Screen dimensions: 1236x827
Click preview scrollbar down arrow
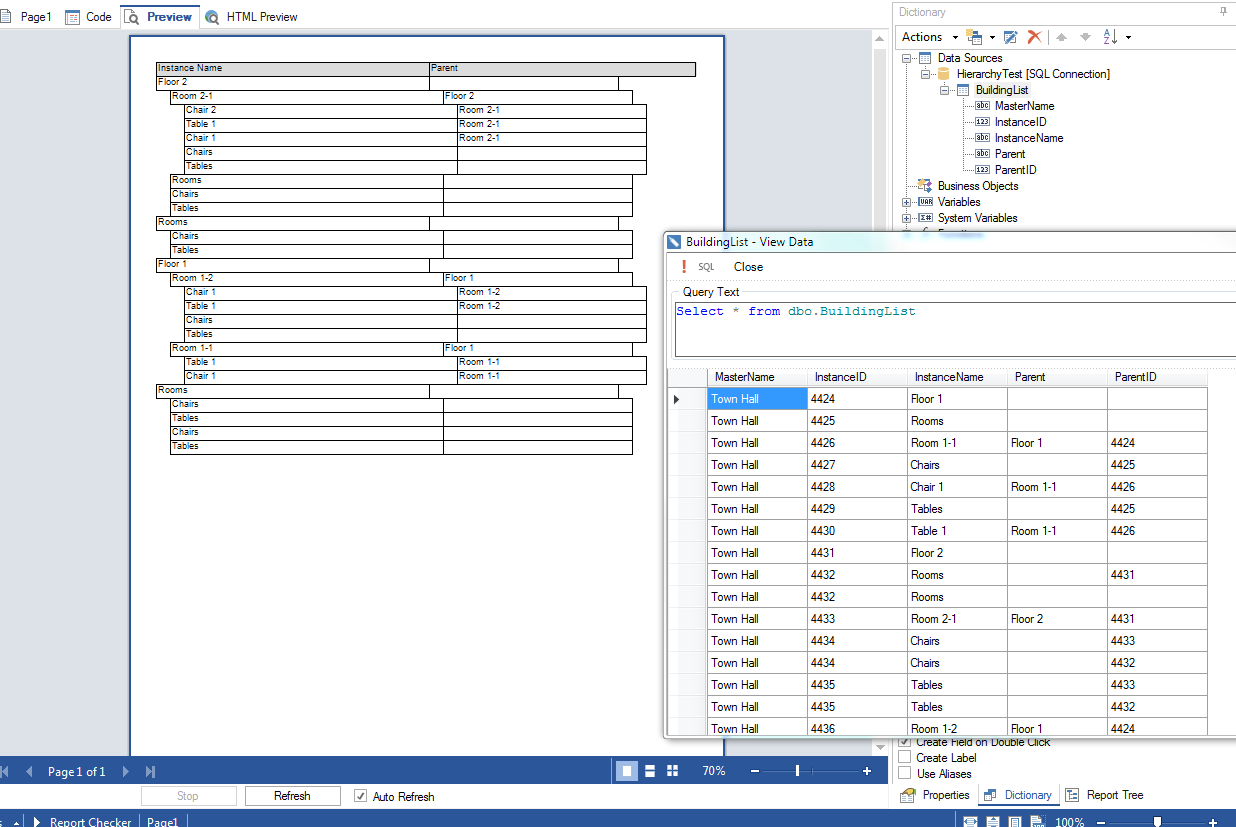(x=880, y=748)
